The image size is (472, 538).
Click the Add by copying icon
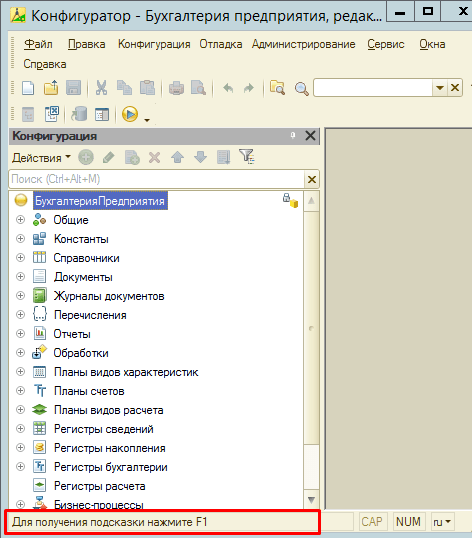(132, 158)
